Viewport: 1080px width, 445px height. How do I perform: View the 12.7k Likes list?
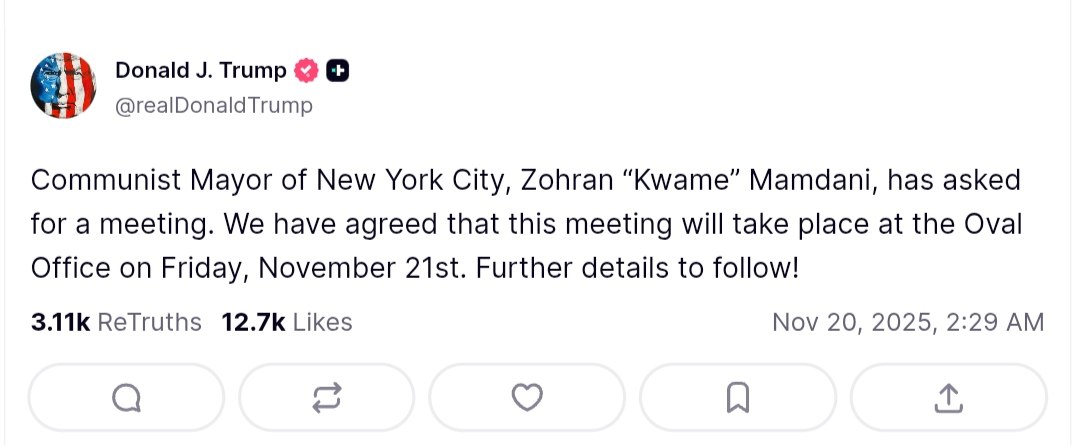(x=287, y=322)
